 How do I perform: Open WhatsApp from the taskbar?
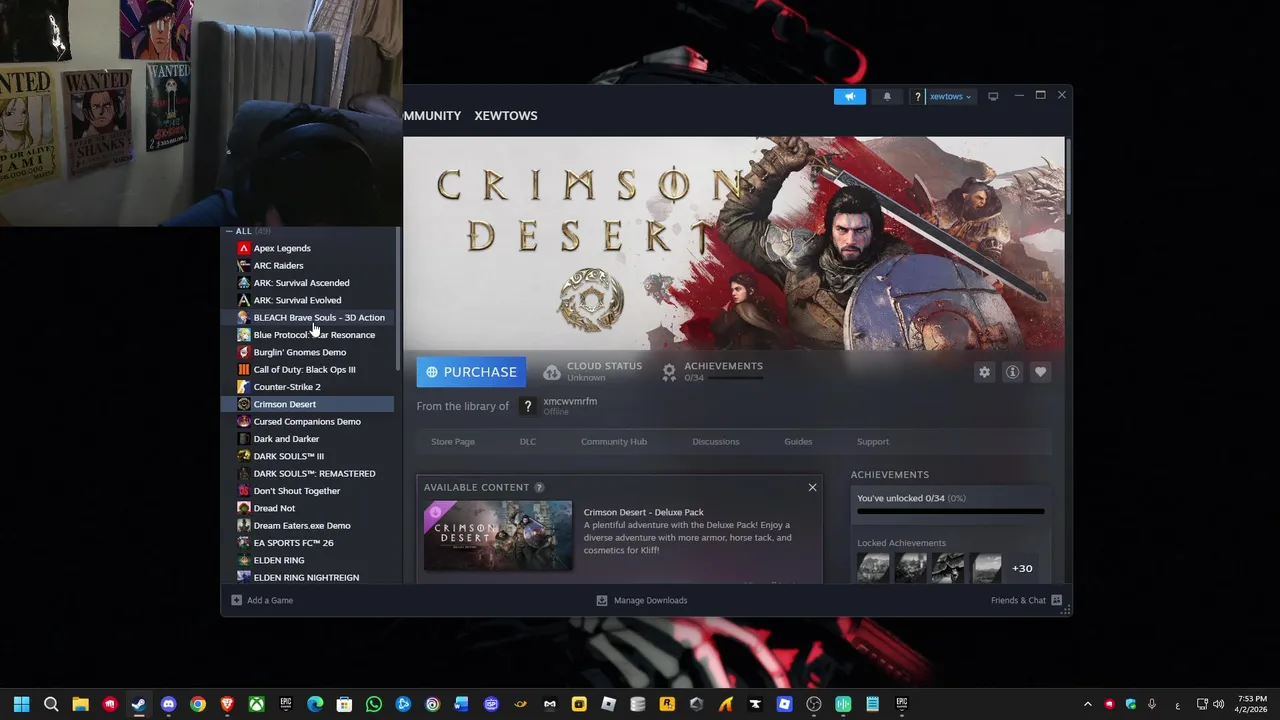(373, 704)
